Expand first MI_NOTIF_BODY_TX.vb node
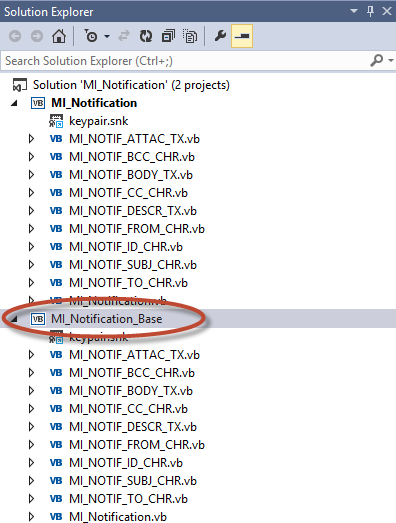Screen dimensions: 396x523 31,175
